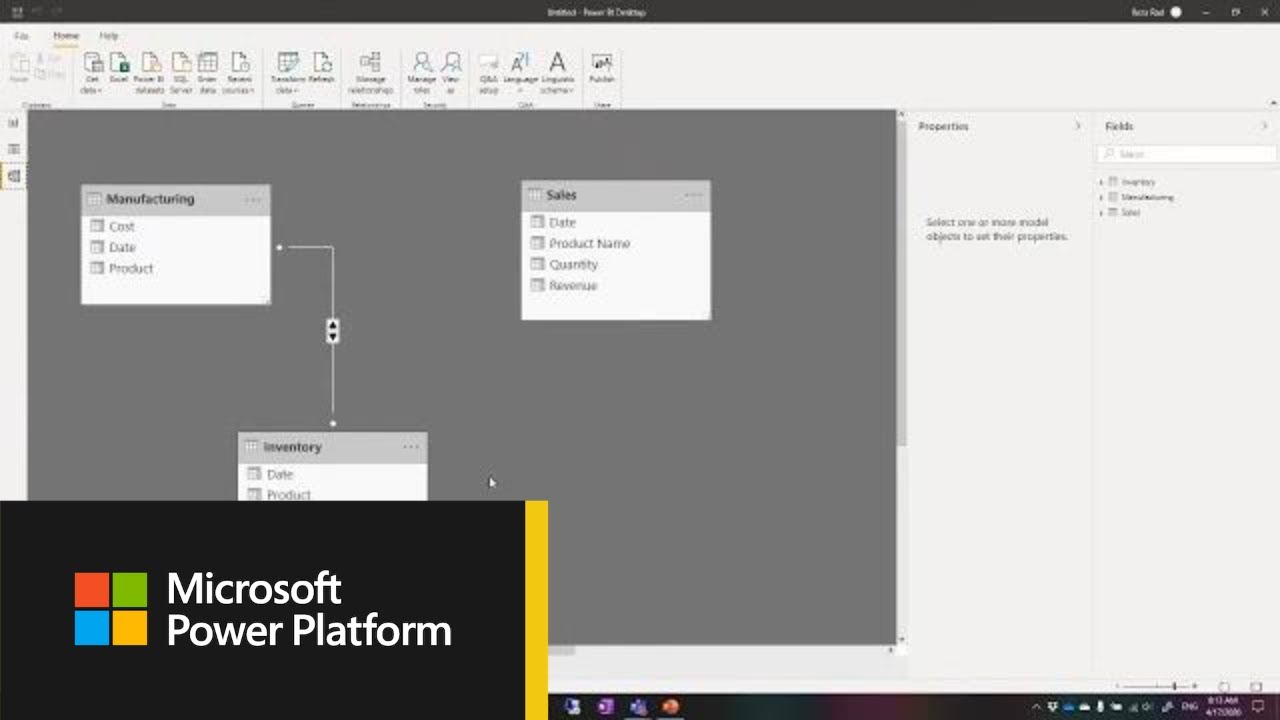Expand the Inventory table in Fields
The image size is (1280, 720).
1101,182
